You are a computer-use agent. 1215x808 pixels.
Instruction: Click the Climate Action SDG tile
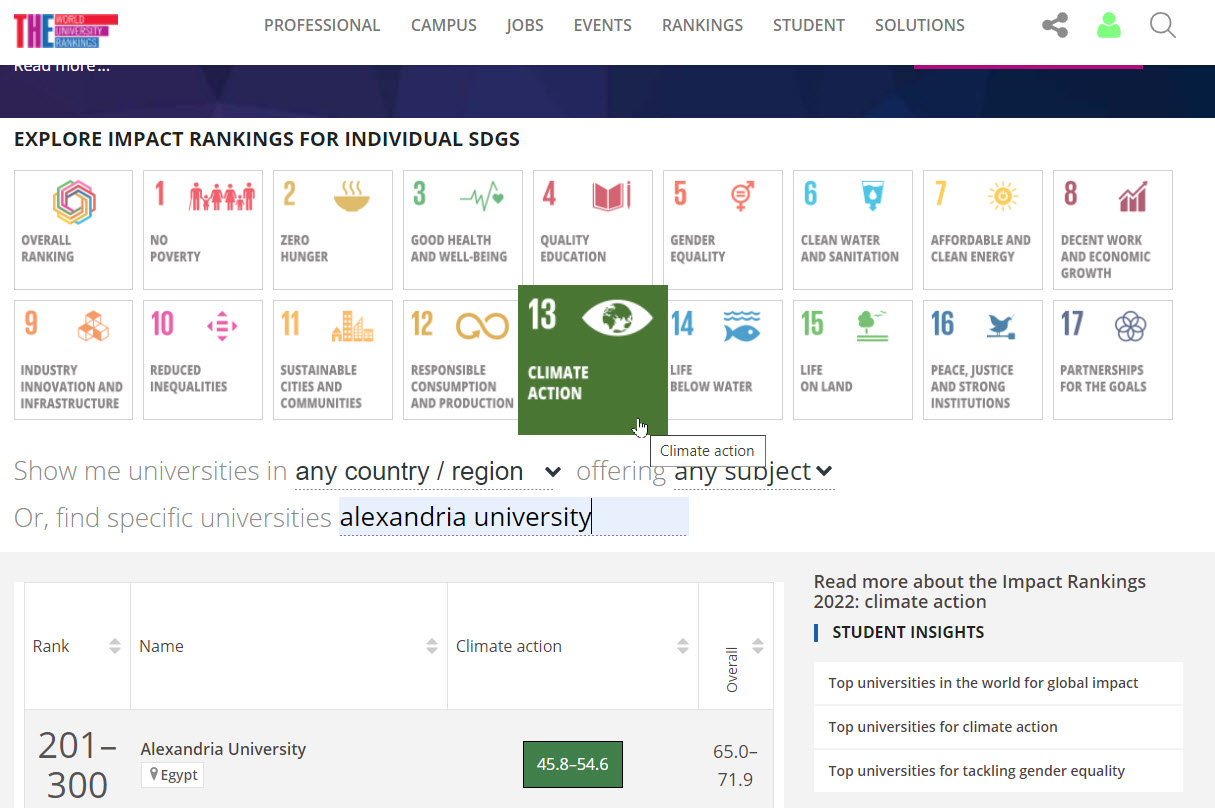(592, 360)
